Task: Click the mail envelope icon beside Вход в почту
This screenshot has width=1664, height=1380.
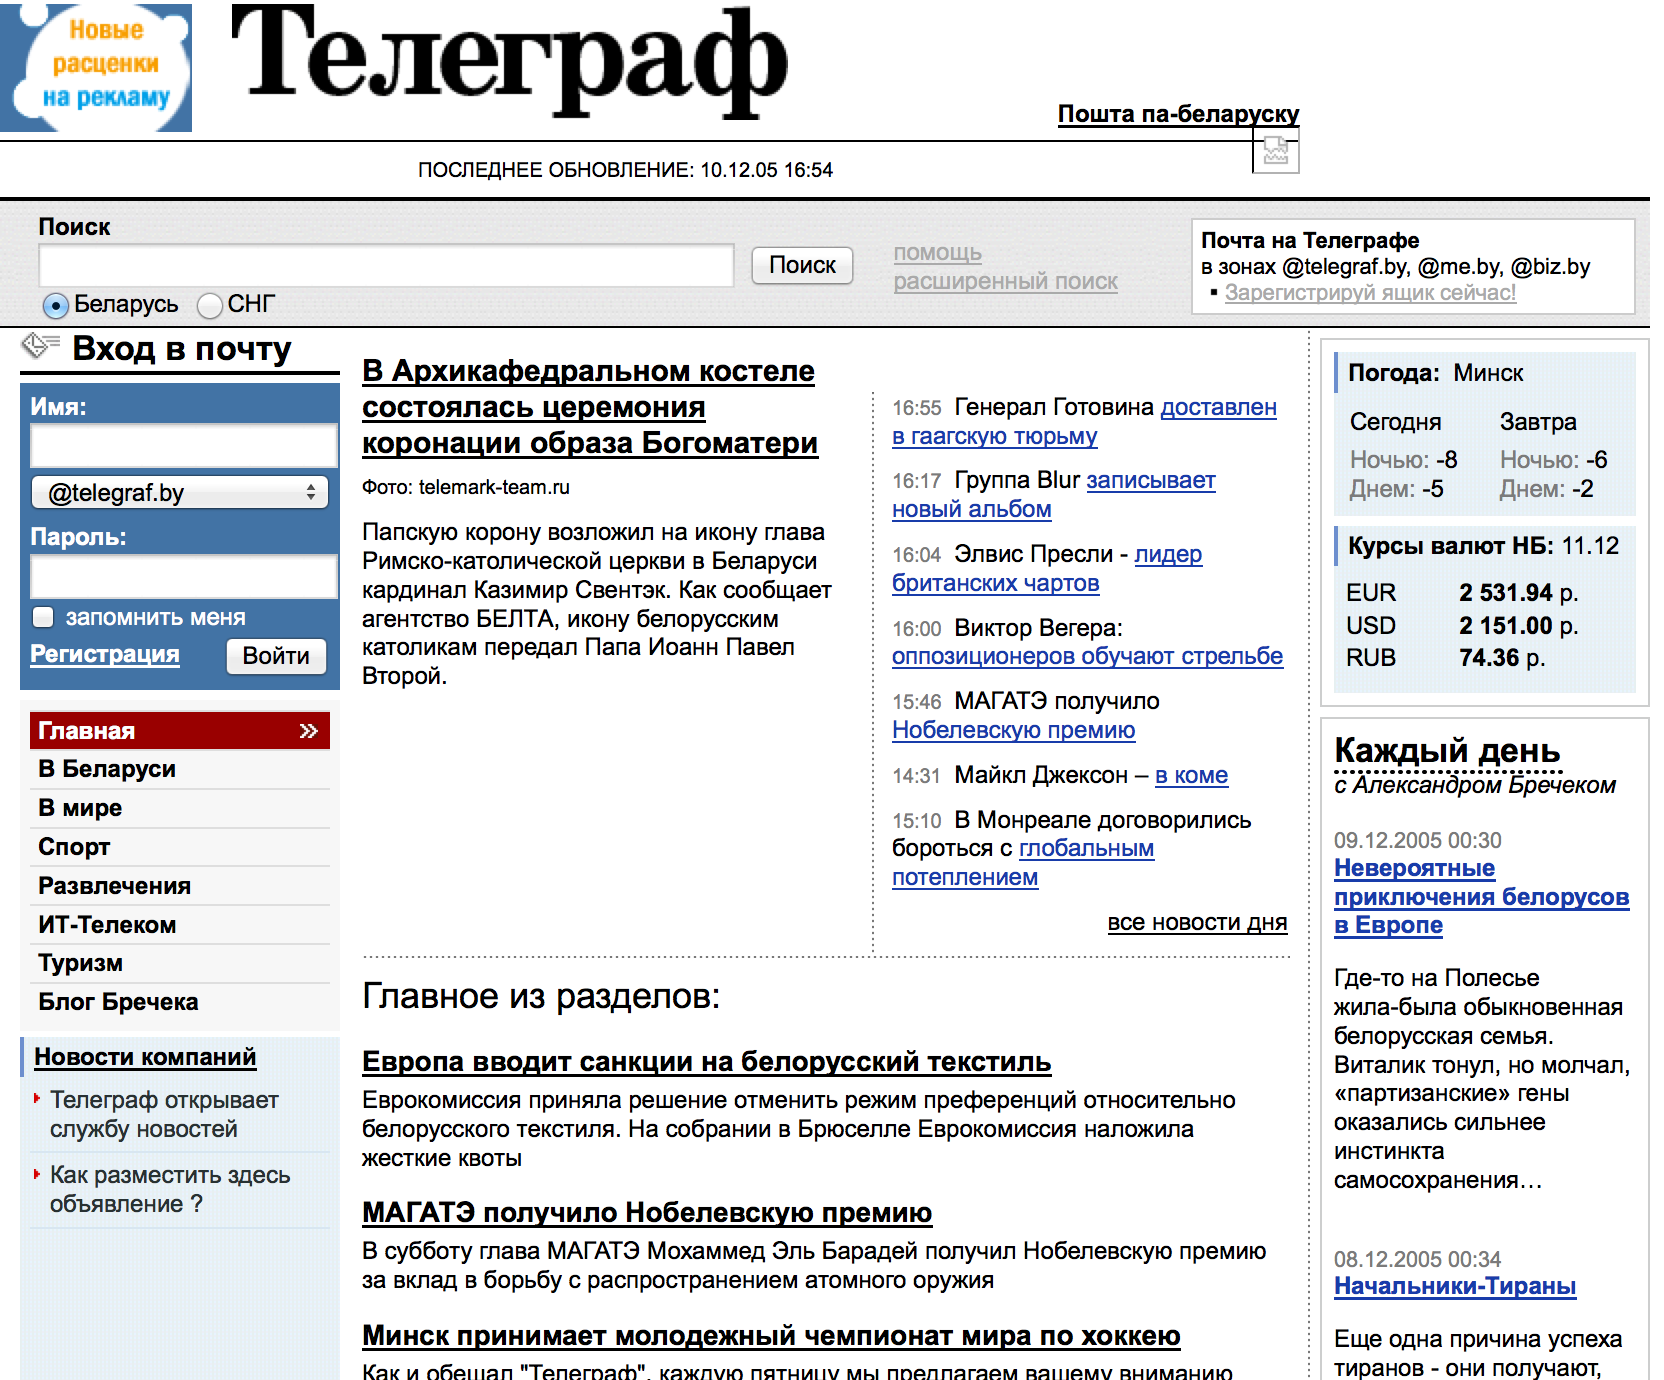Action: tap(40, 346)
